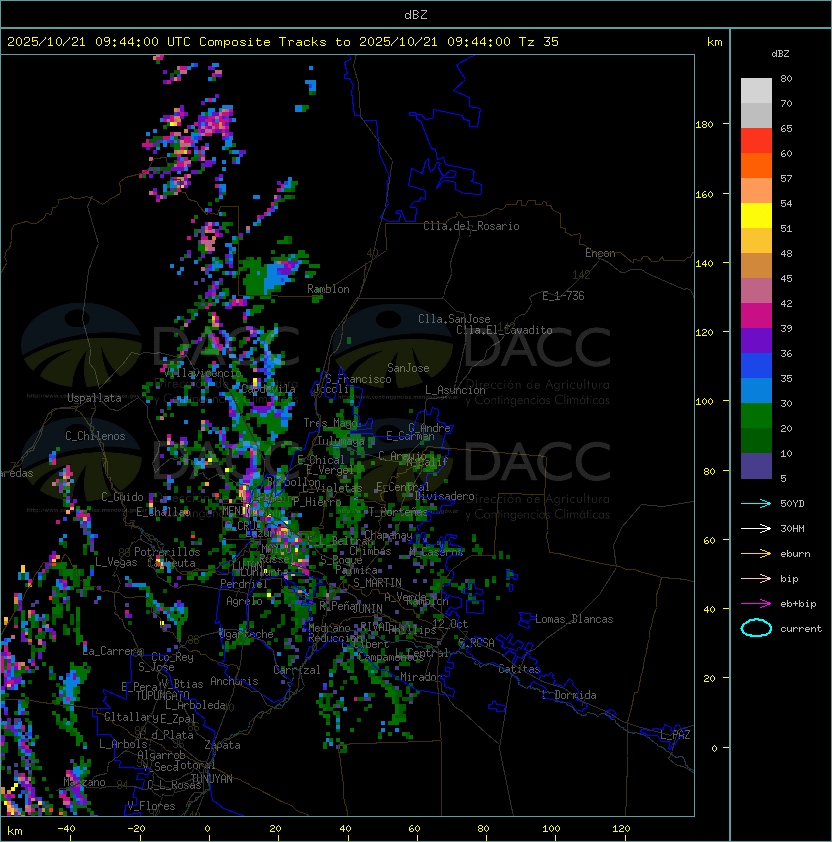Viewport: 832px width, 842px height.
Task: Click the Mirador place label
Action: (421, 678)
